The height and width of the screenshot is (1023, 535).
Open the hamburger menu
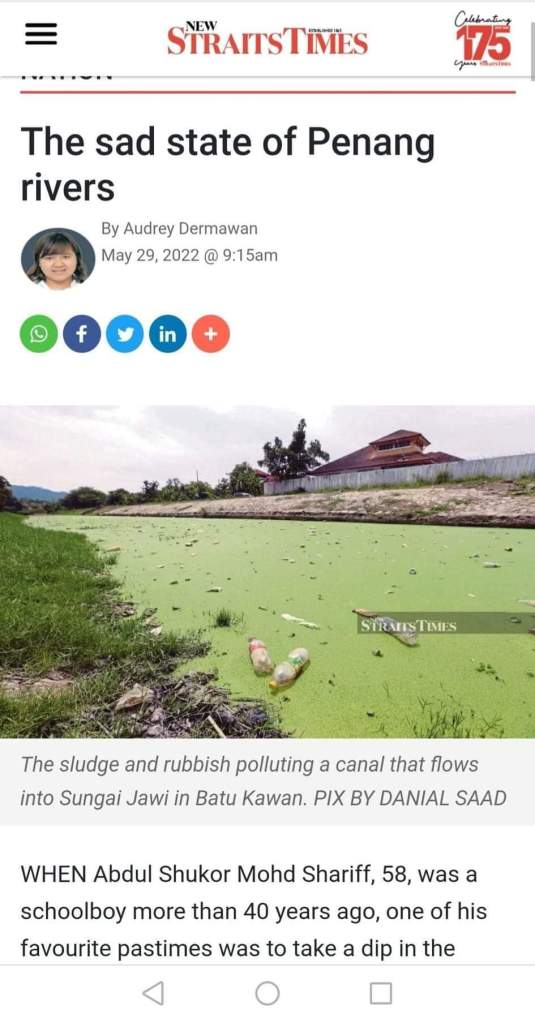[40, 35]
